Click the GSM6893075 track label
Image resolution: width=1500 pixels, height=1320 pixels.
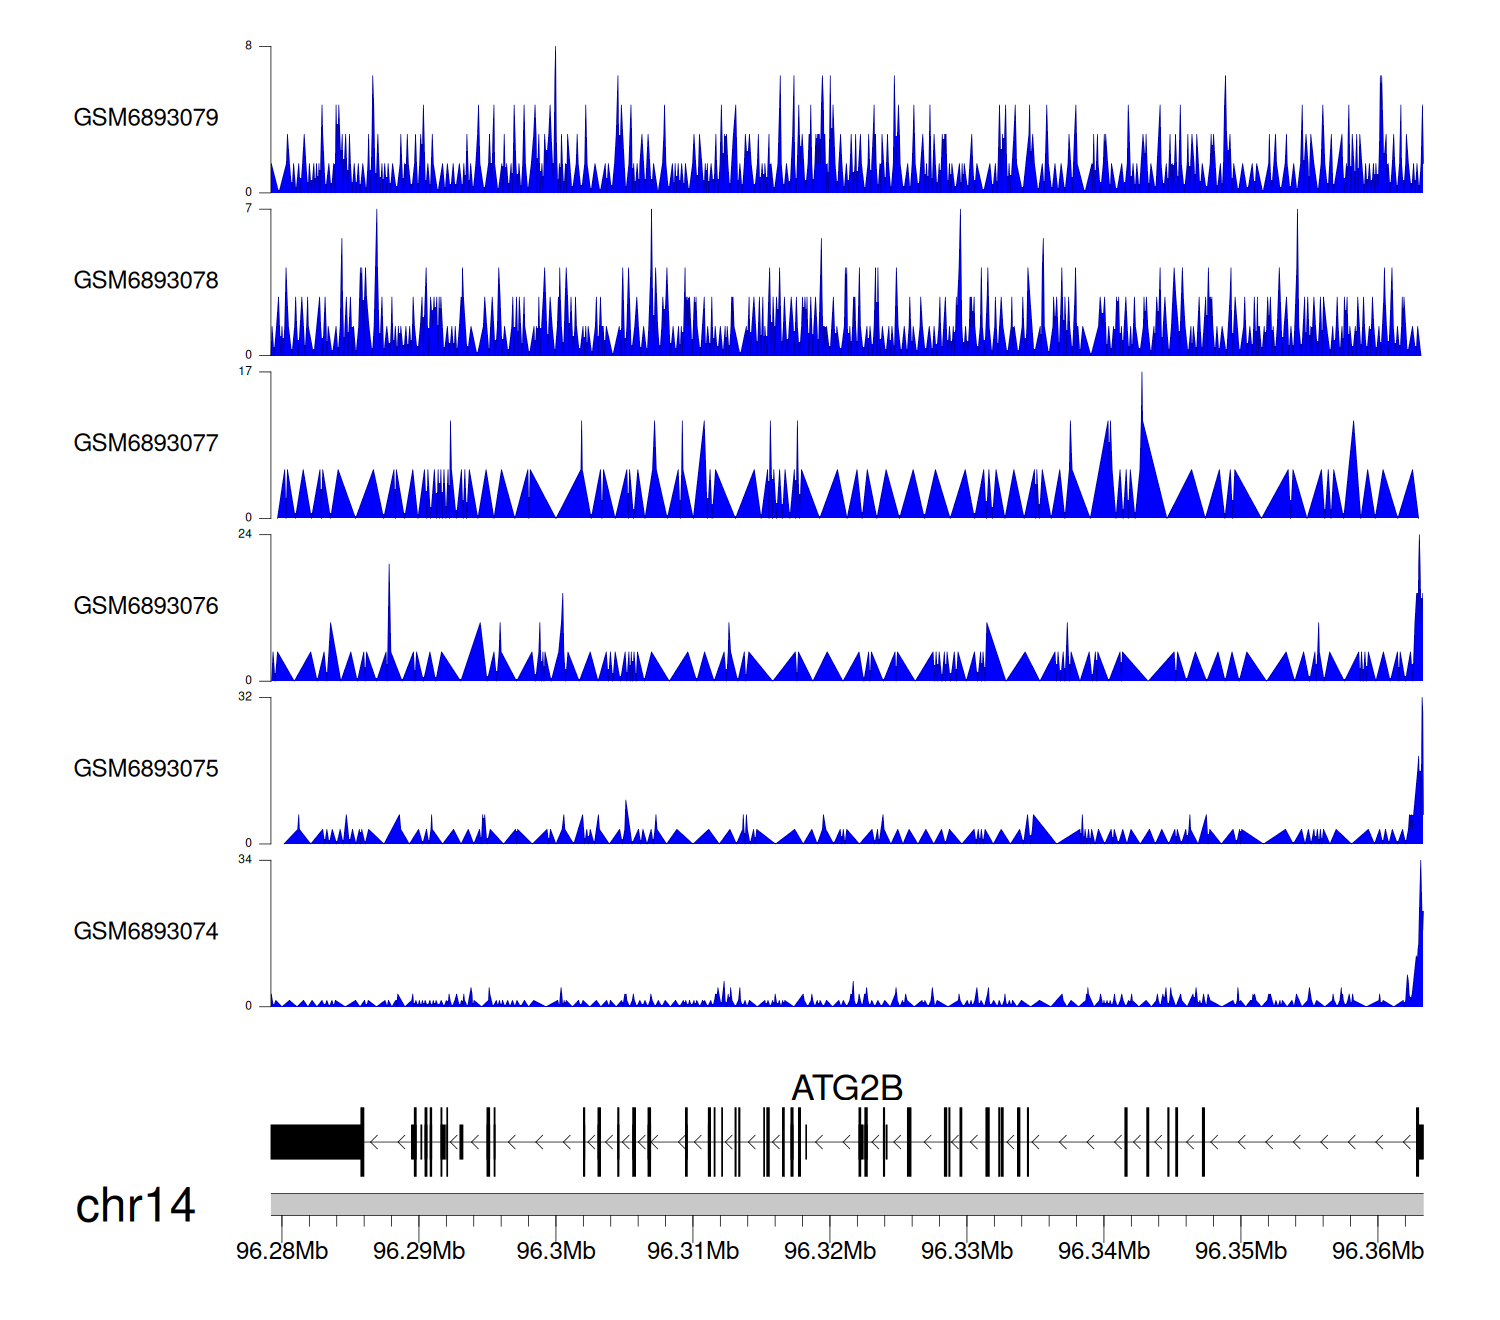(146, 768)
